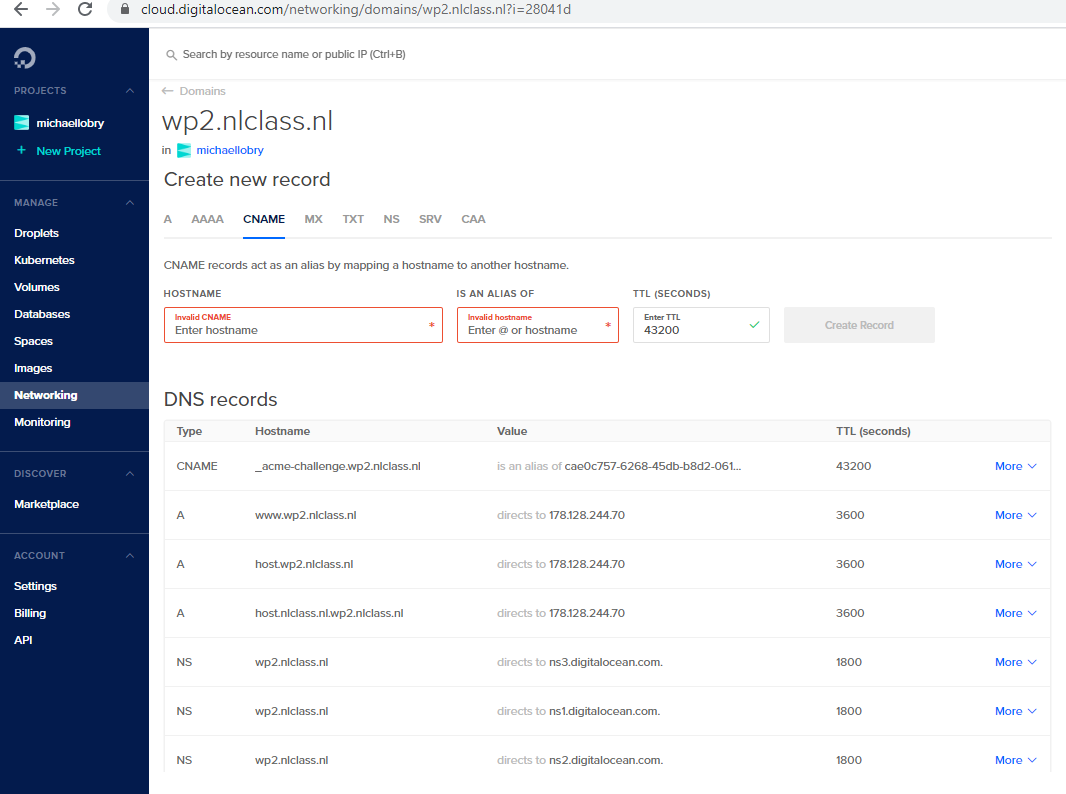This screenshot has height=794, width=1066.
Task: Click 178.128.244.70 in the host.wp2.nlclass.nl row
Action: pos(587,564)
